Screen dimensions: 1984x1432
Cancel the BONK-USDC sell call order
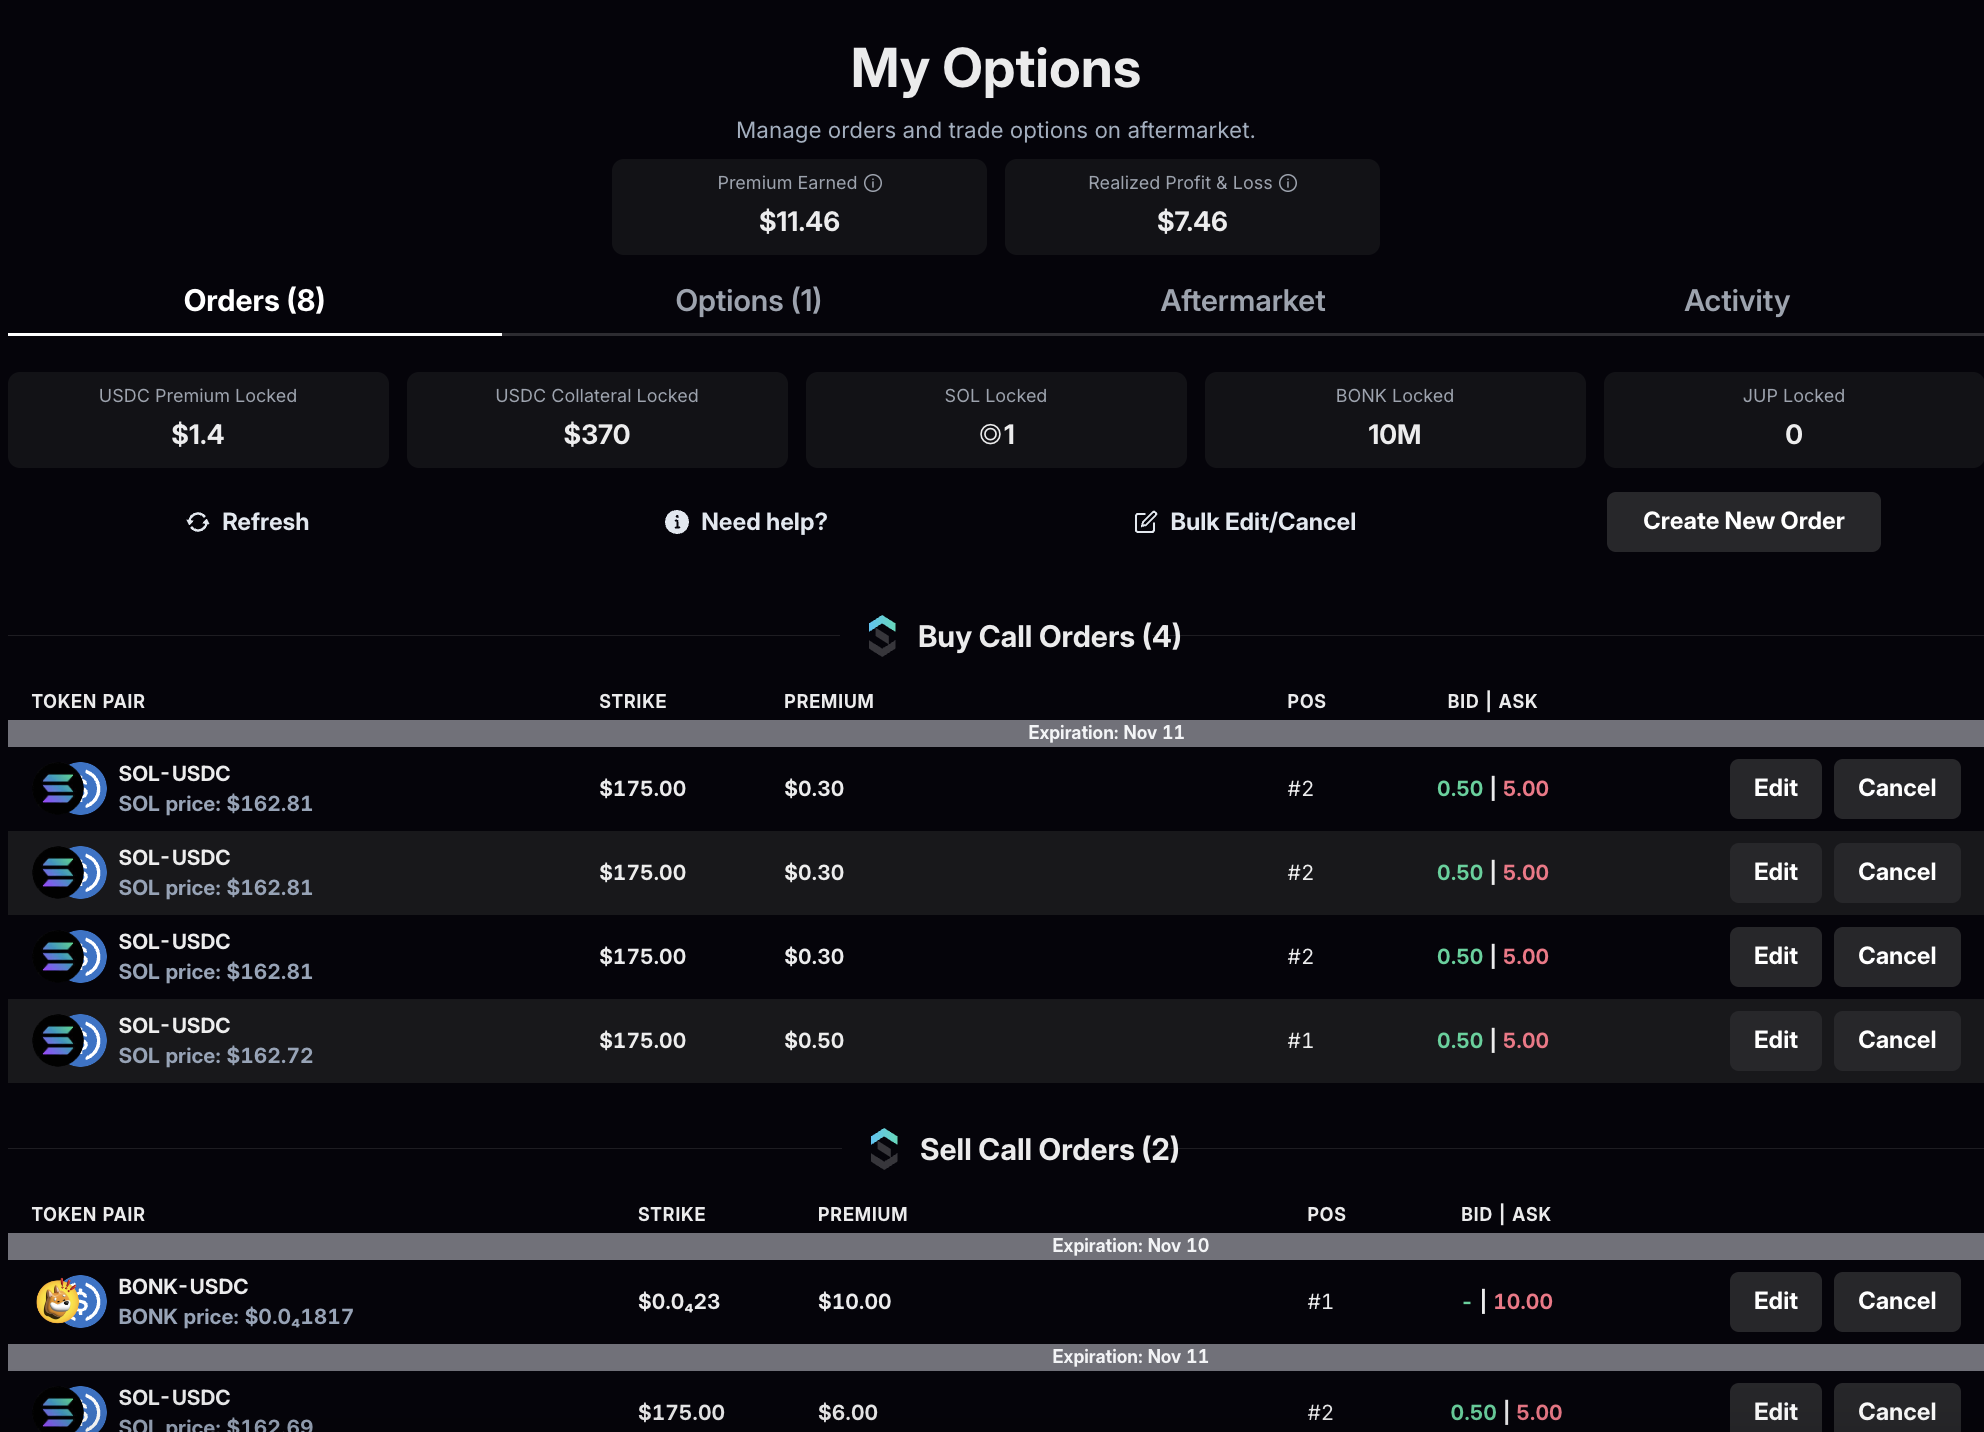pos(1896,1301)
